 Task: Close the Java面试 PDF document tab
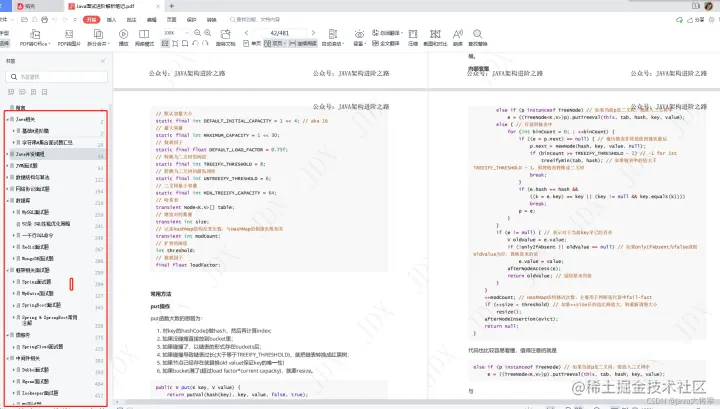click(x=158, y=6)
